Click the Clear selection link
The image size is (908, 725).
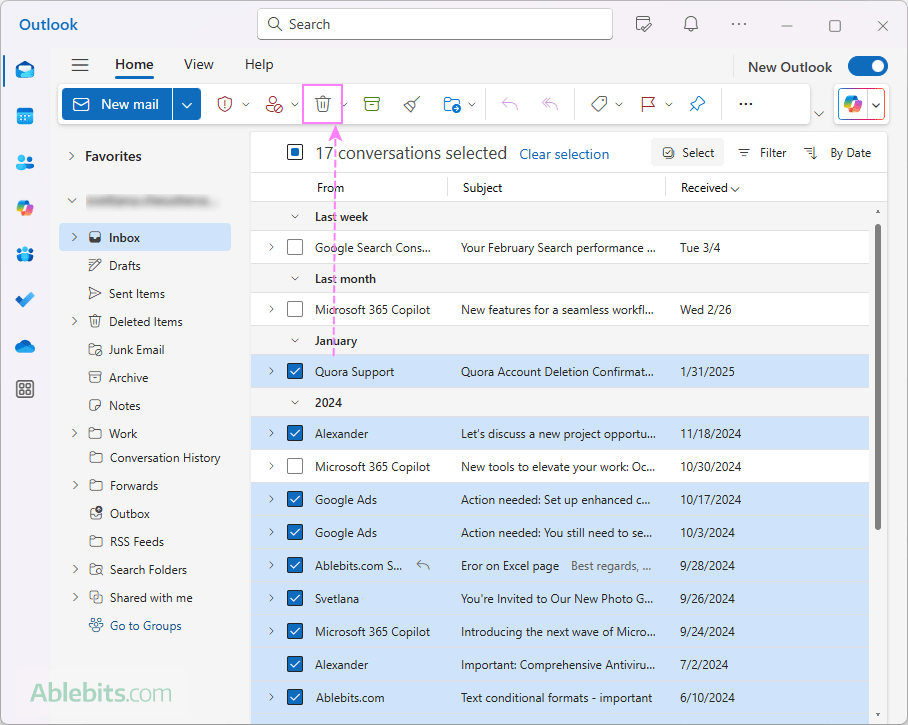(x=564, y=155)
